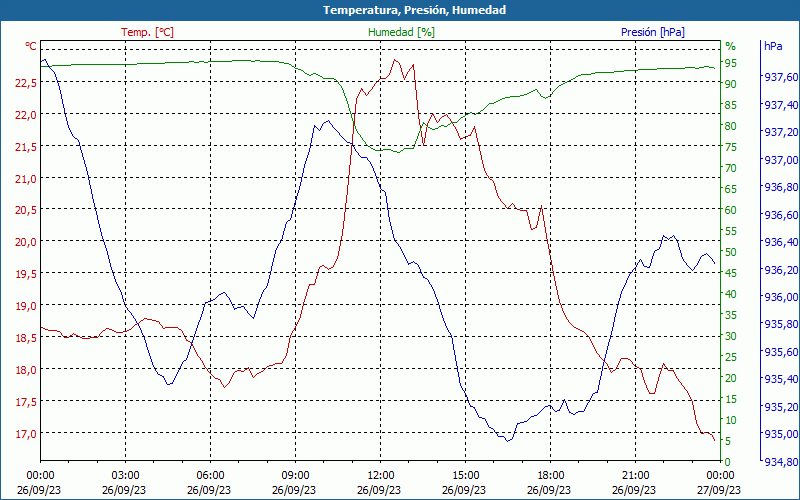Click the 15 humidity axis value
Viewport: 800px width, 500px height.
pyautogui.click(x=731, y=399)
